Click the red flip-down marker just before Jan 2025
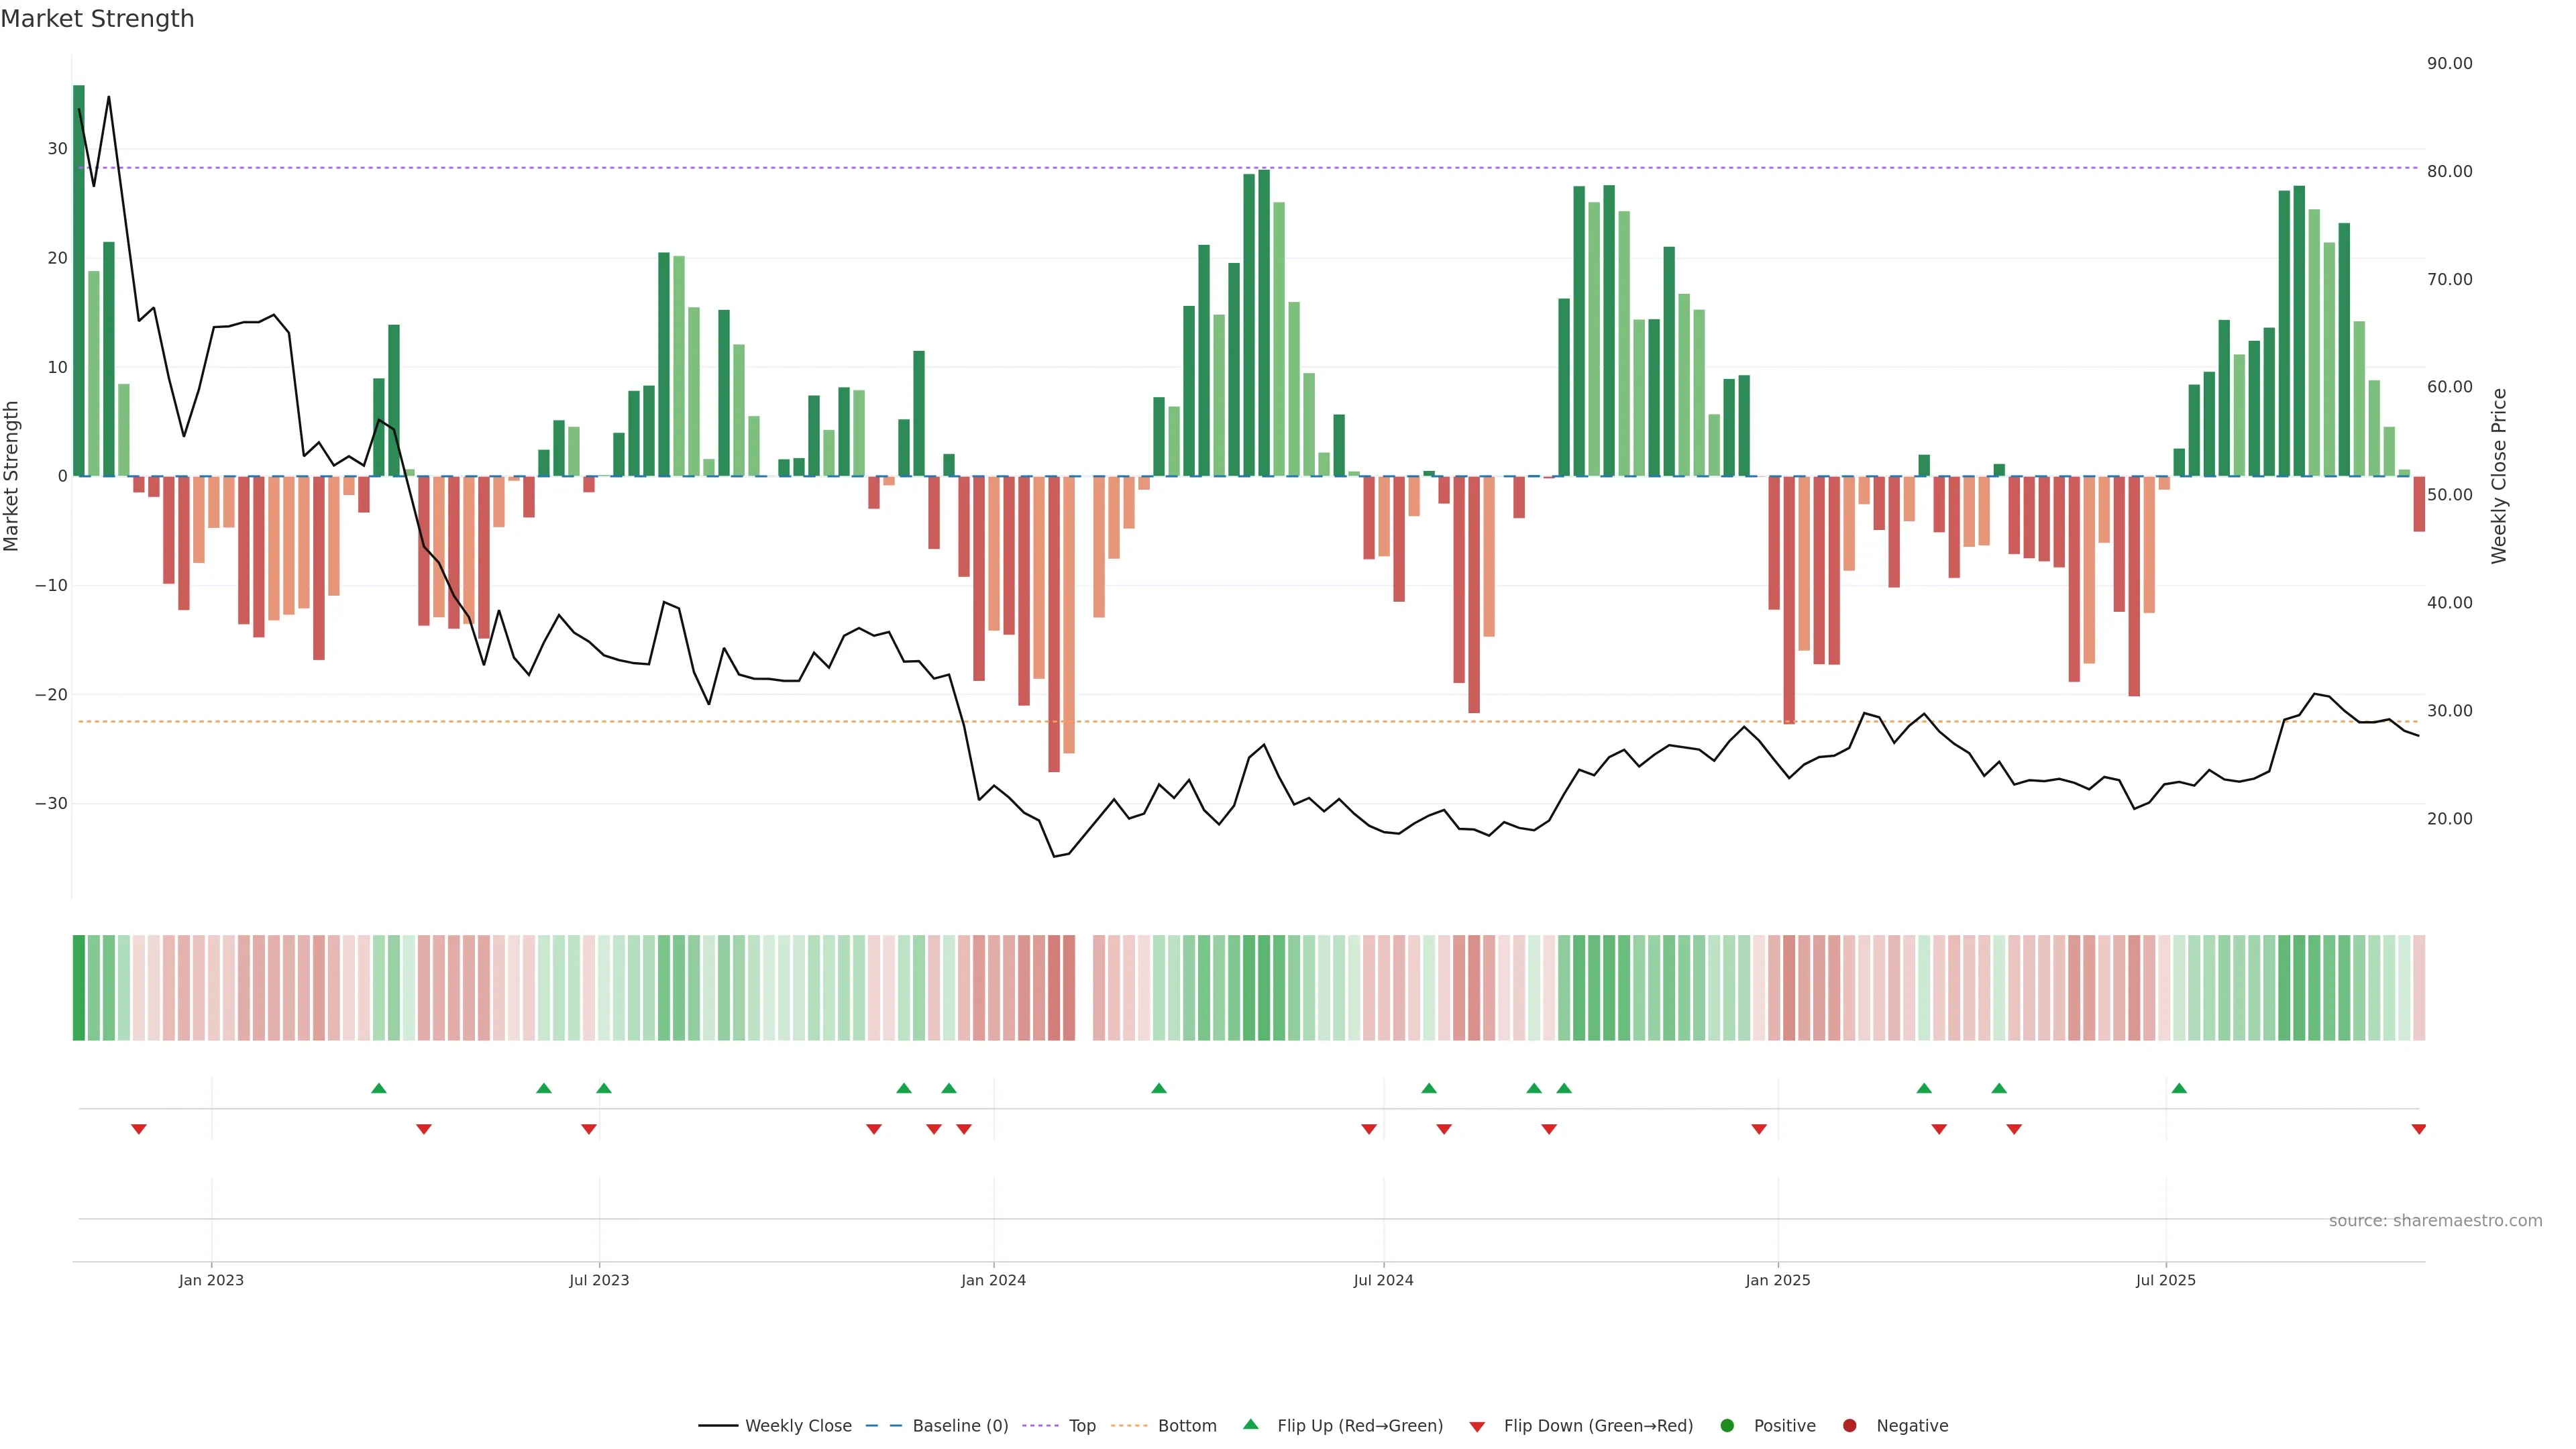Image resolution: width=2576 pixels, height=1449 pixels. pos(1759,1129)
